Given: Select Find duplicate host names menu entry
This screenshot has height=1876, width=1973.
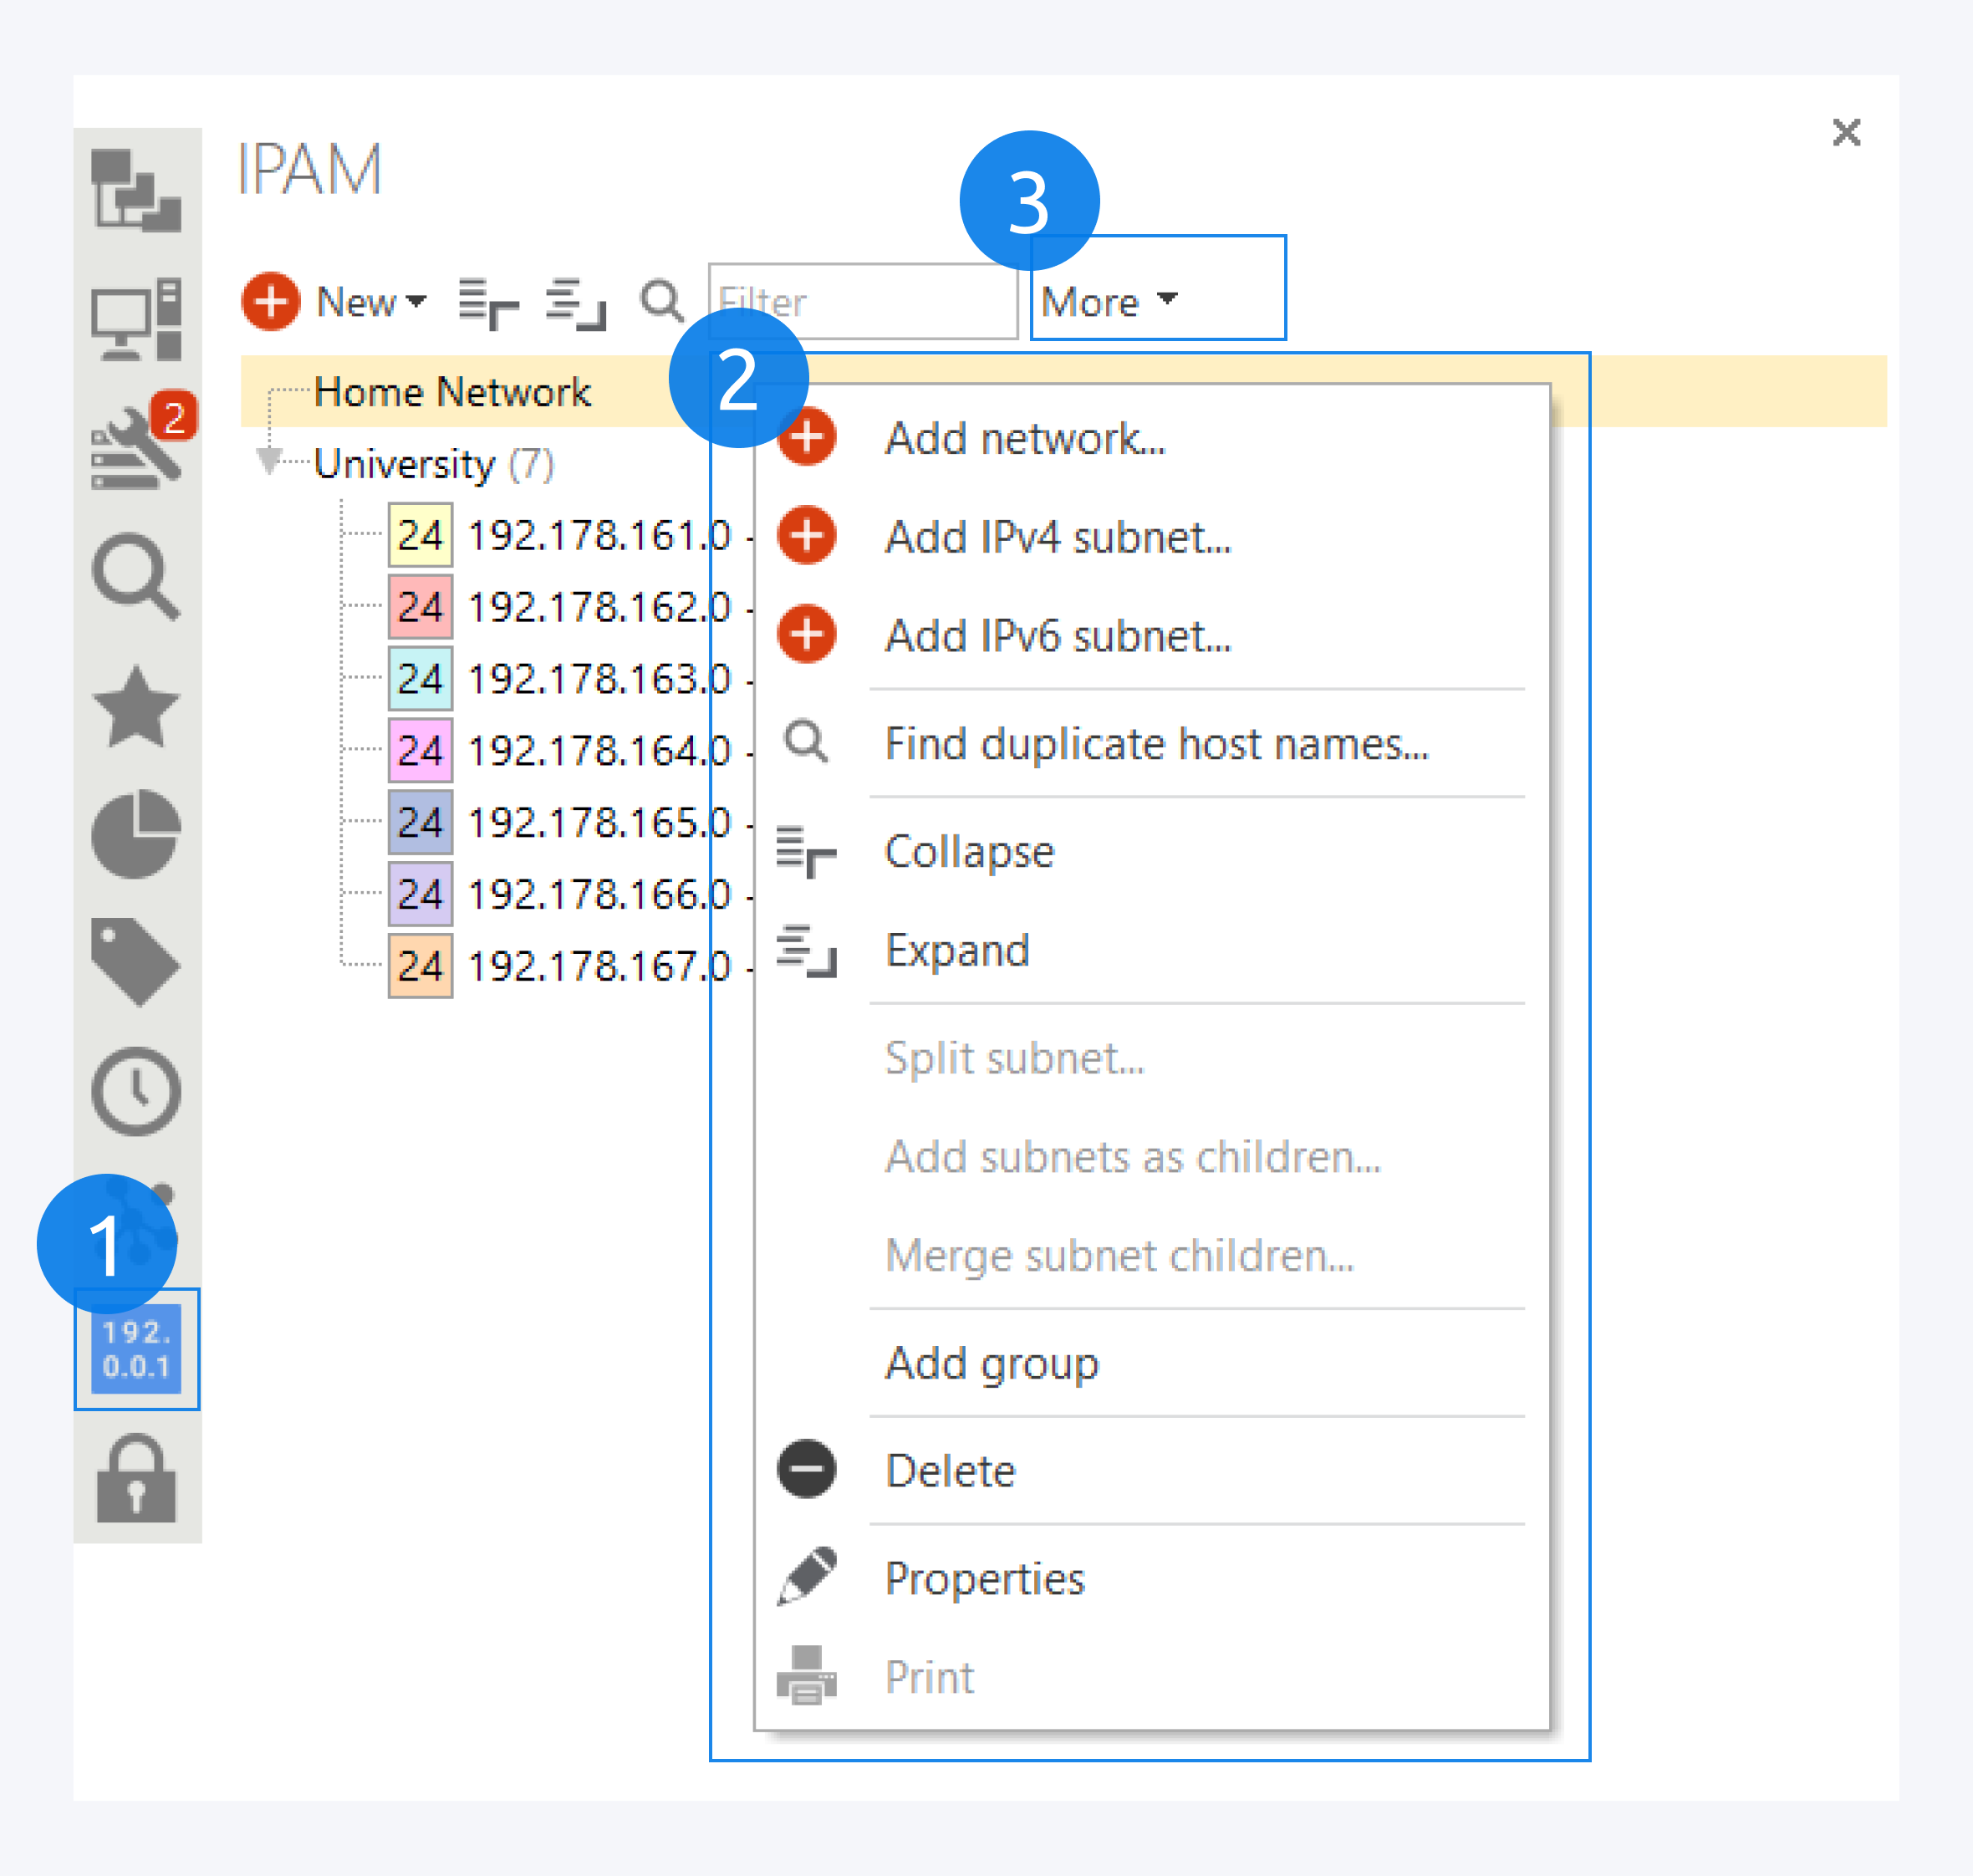Looking at the screenshot, I should click(x=1156, y=744).
